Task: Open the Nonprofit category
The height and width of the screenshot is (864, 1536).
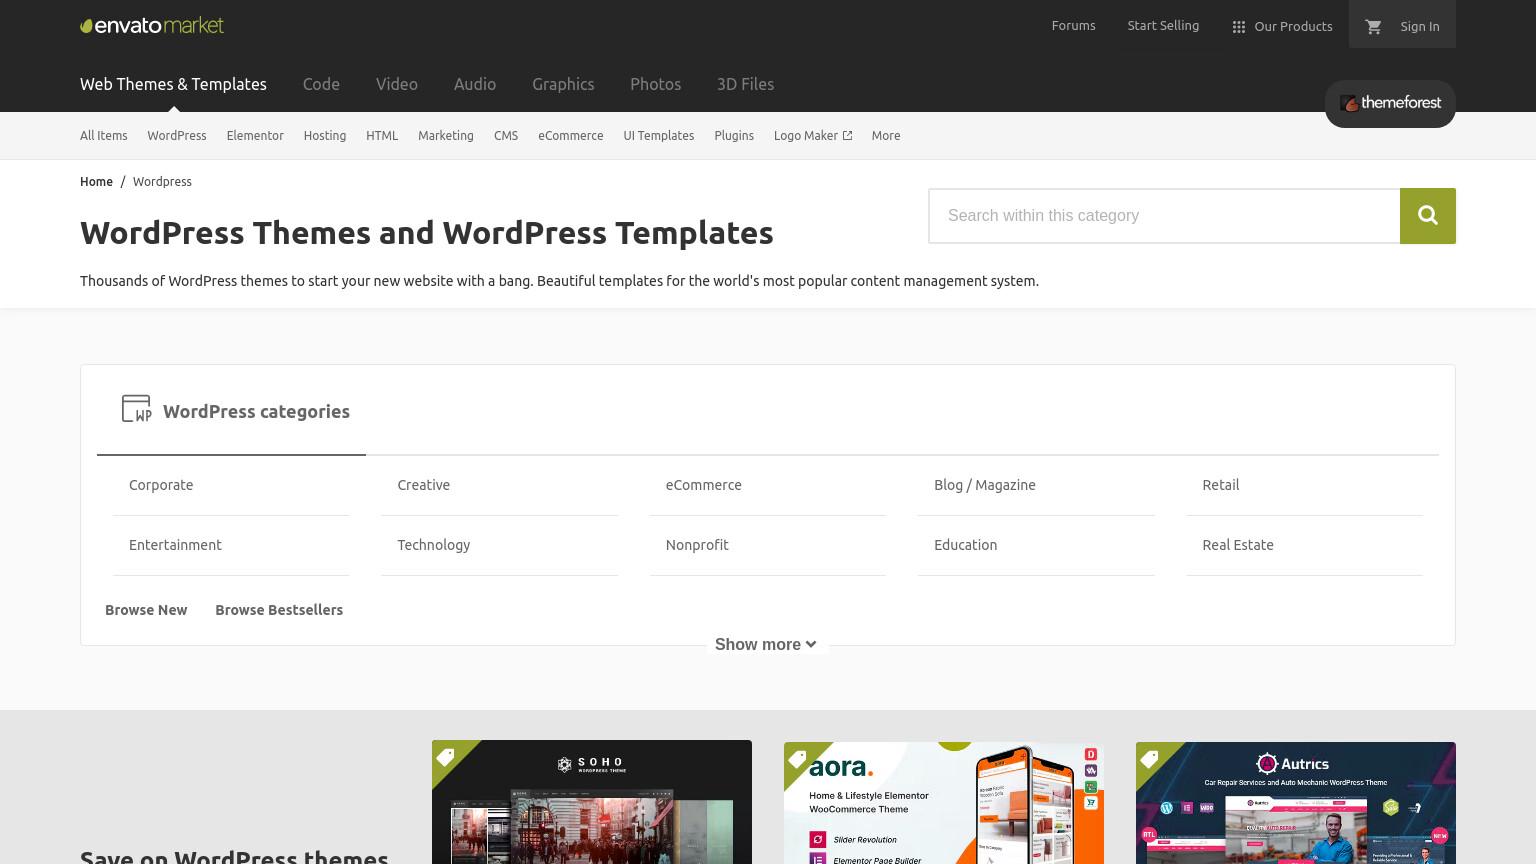Action: [697, 545]
